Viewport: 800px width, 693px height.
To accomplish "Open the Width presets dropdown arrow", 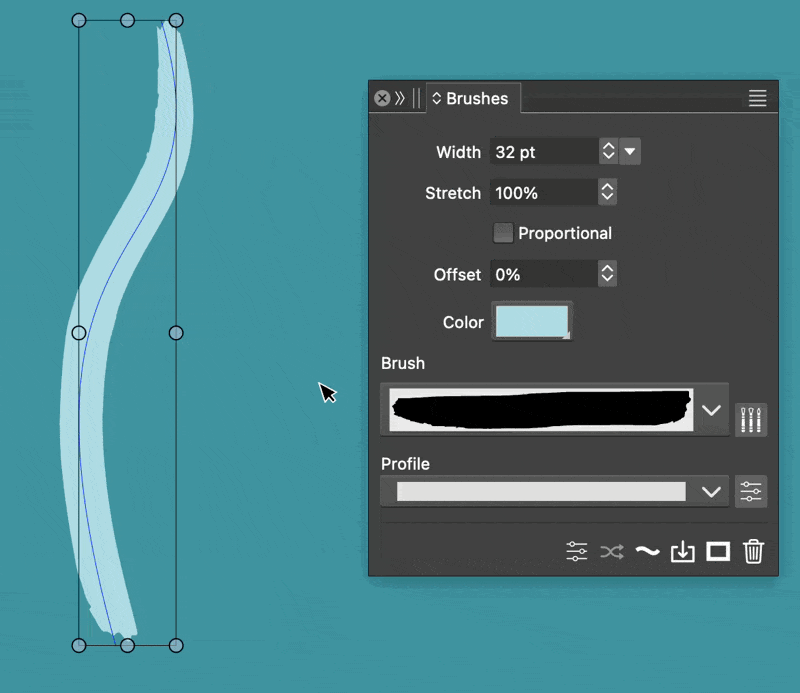I will 630,152.
